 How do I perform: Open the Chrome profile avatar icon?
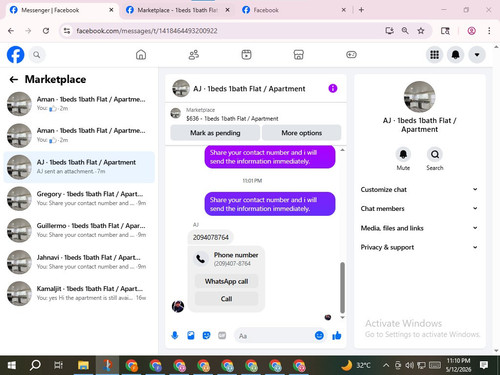[471, 31]
